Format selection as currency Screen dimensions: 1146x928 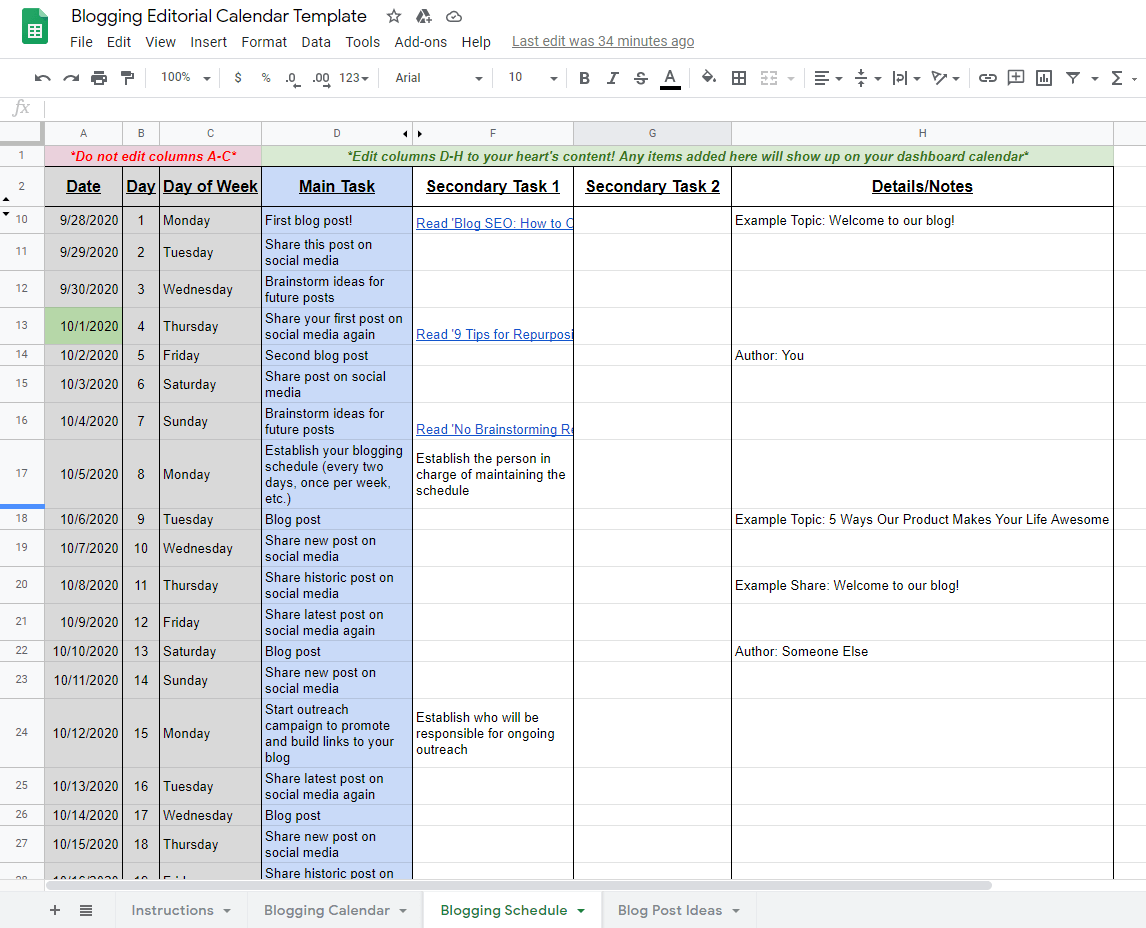237,77
